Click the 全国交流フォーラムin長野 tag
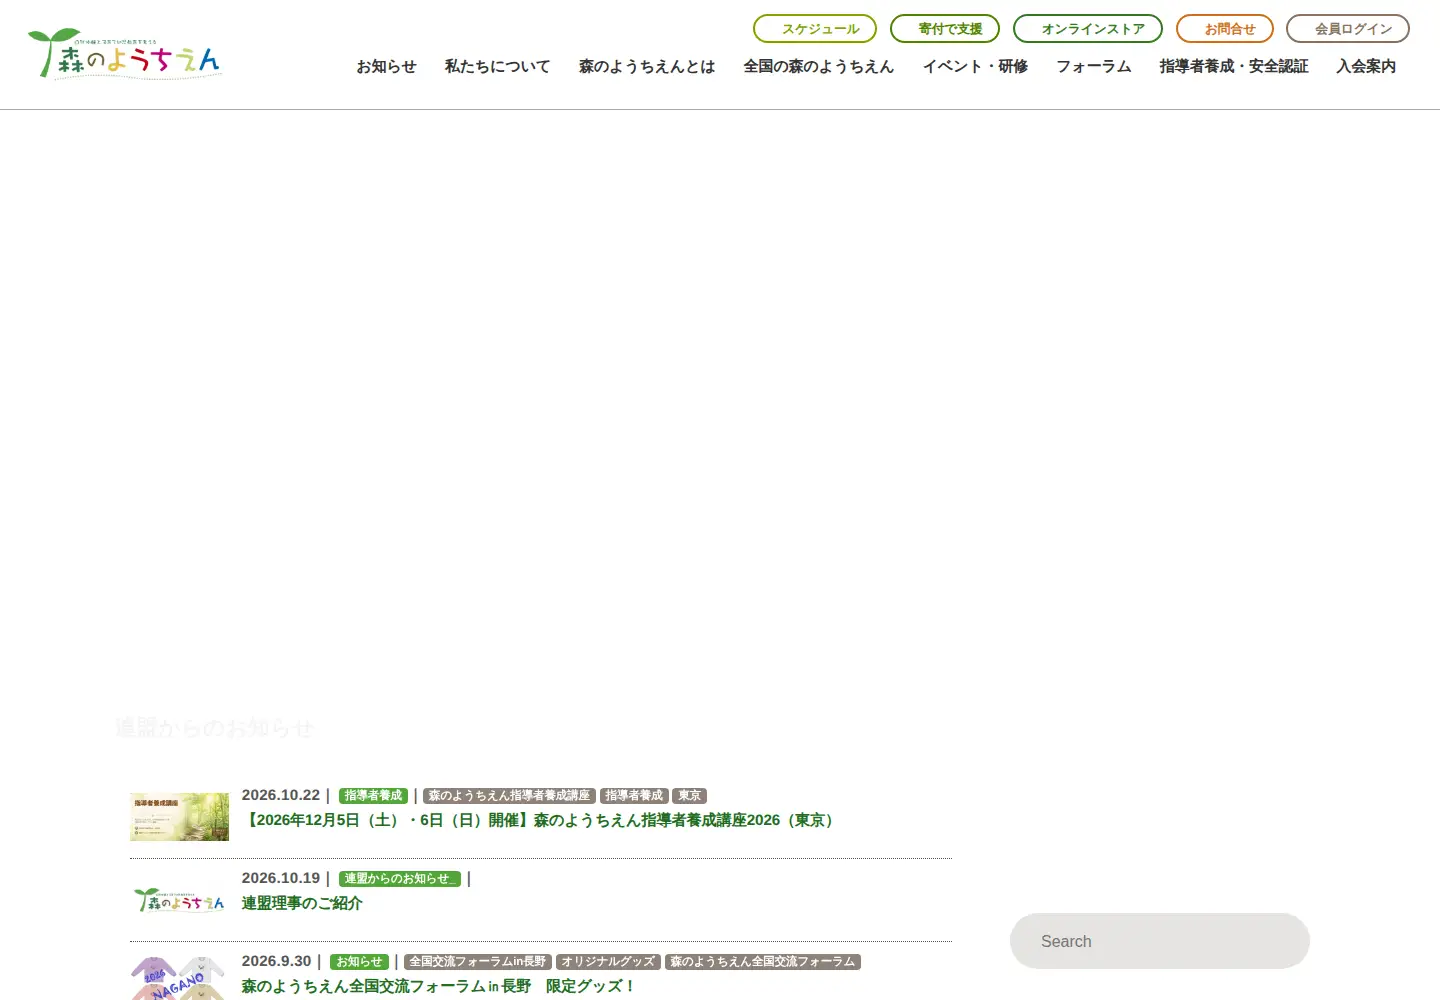The width and height of the screenshot is (1440, 1000). tap(478, 962)
